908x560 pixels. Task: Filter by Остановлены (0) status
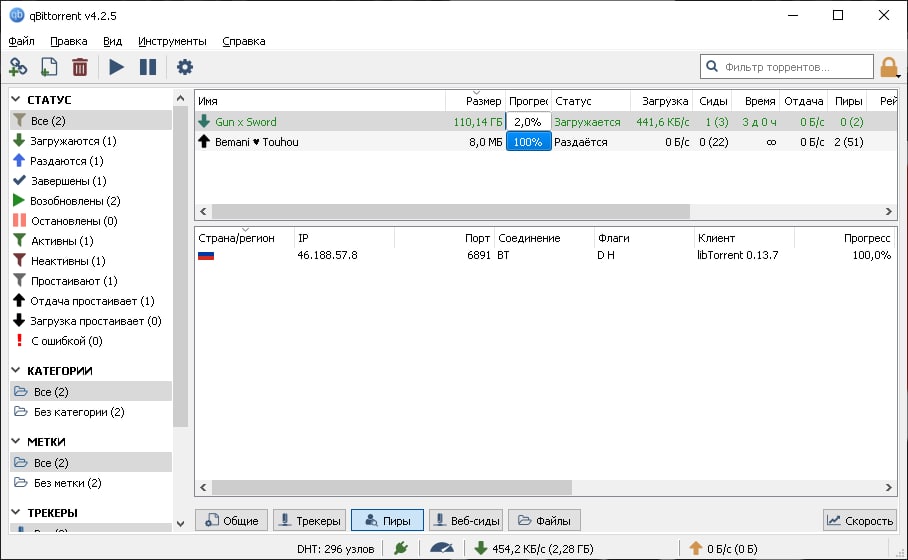click(91, 221)
